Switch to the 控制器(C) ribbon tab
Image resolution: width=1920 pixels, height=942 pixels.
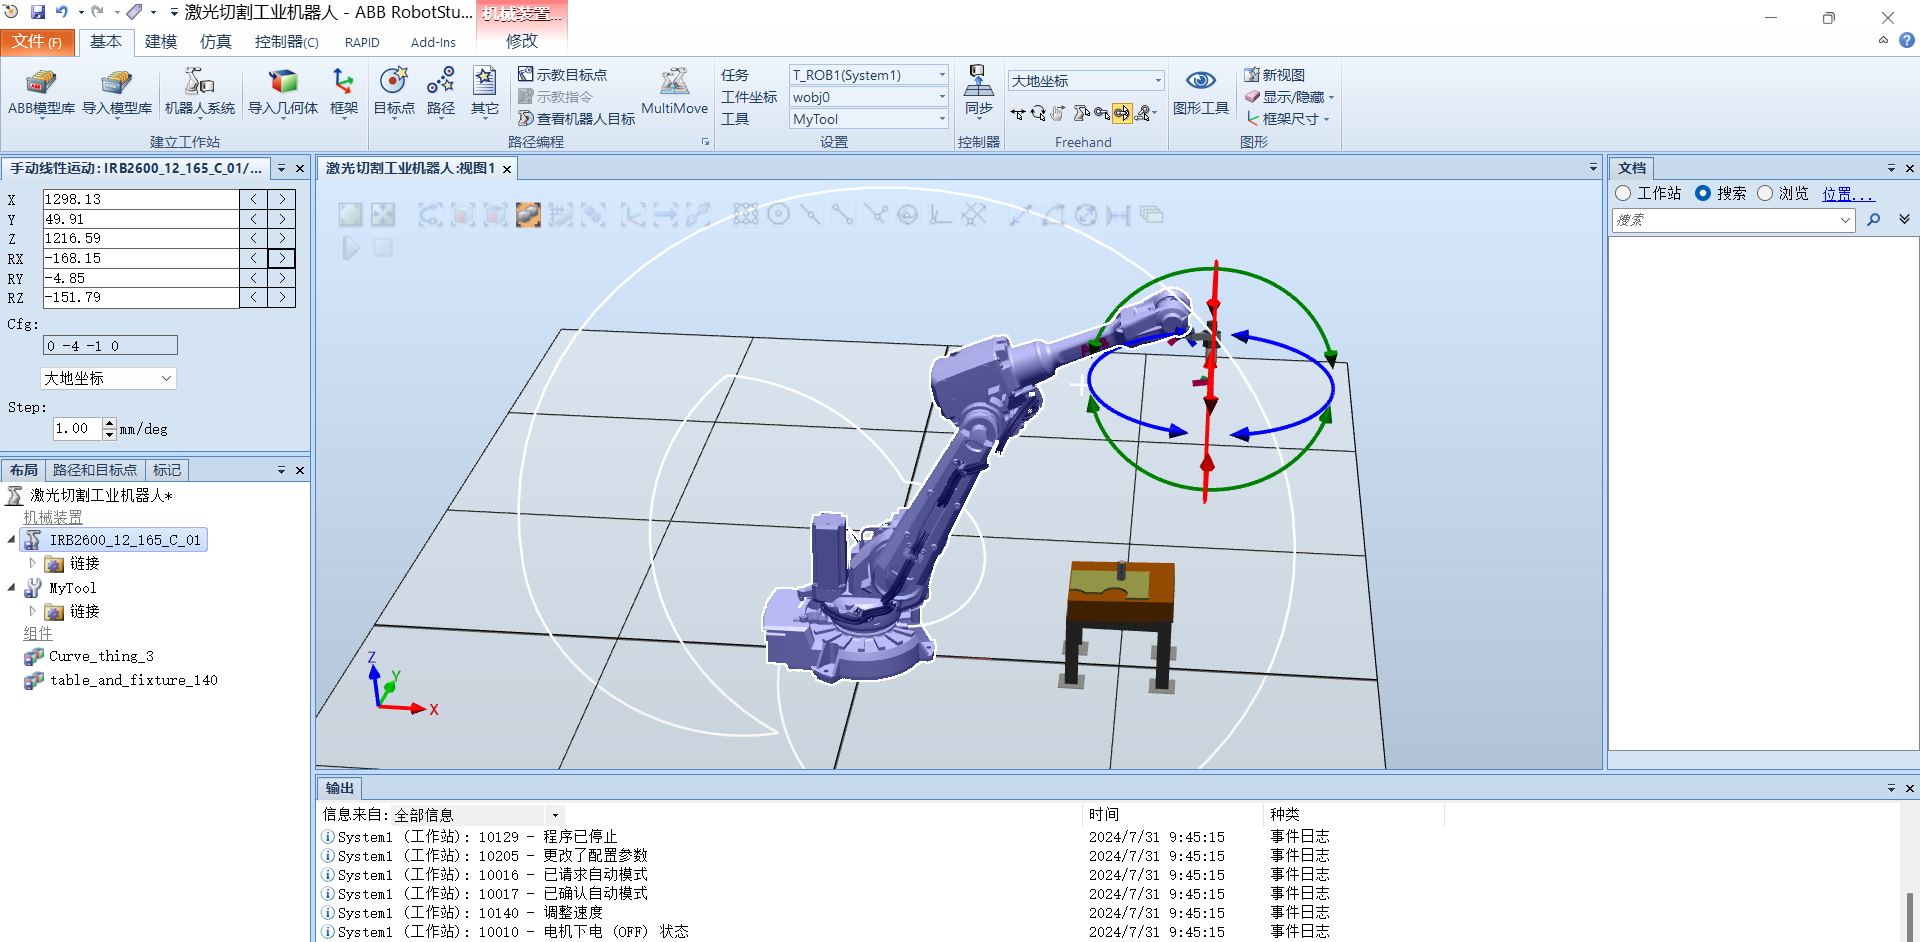pyautogui.click(x=286, y=41)
